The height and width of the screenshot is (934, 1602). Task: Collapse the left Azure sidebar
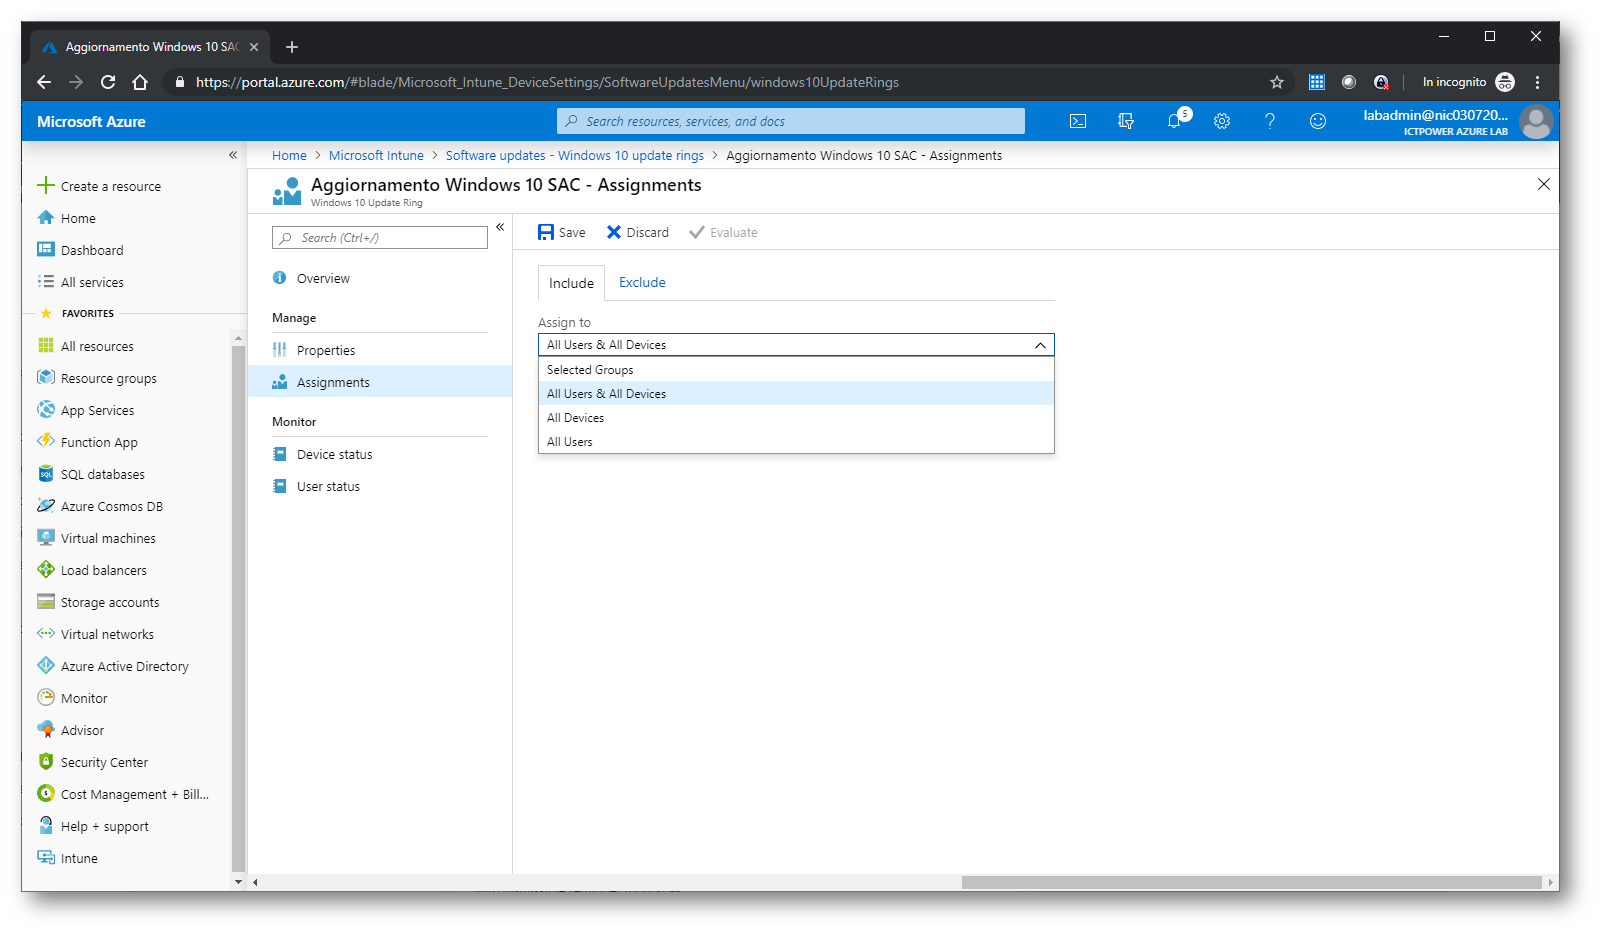pos(233,155)
